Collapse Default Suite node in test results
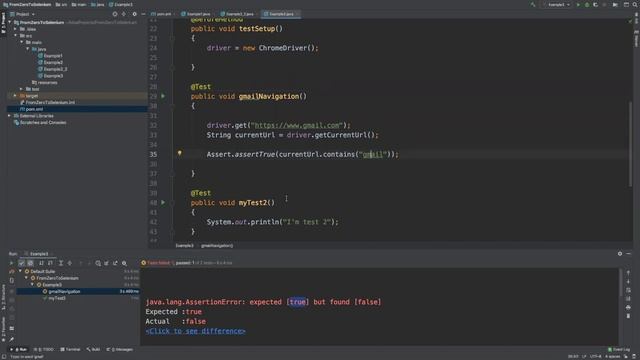Screen dimensions: 640x360 point(20,271)
